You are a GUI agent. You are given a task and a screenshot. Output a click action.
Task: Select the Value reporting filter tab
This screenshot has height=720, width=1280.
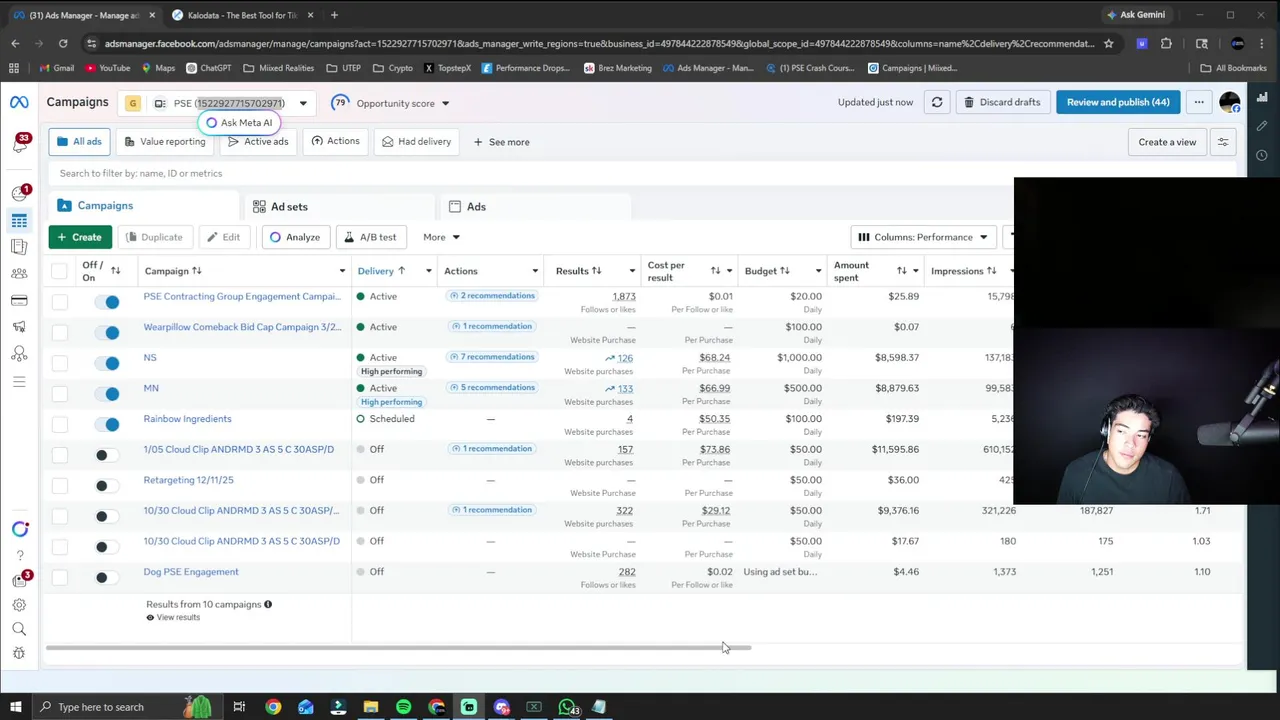click(165, 142)
